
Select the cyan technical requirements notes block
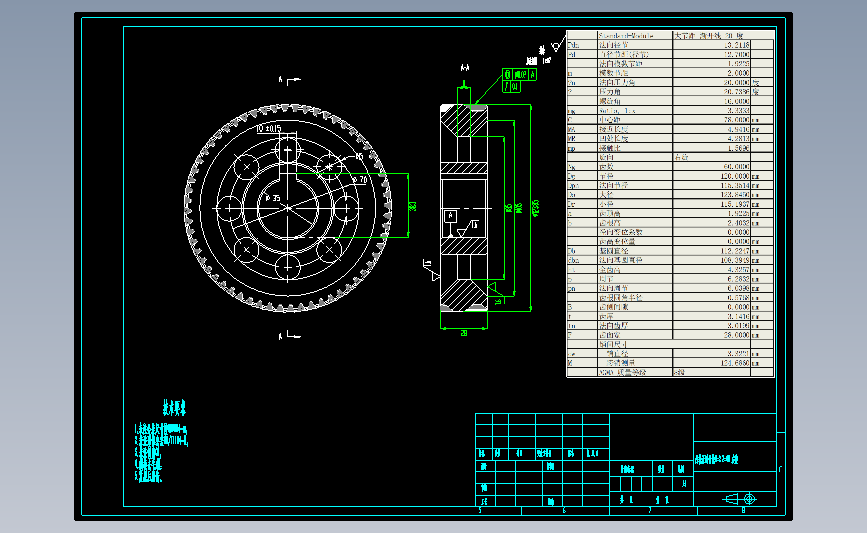(x=161, y=452)
